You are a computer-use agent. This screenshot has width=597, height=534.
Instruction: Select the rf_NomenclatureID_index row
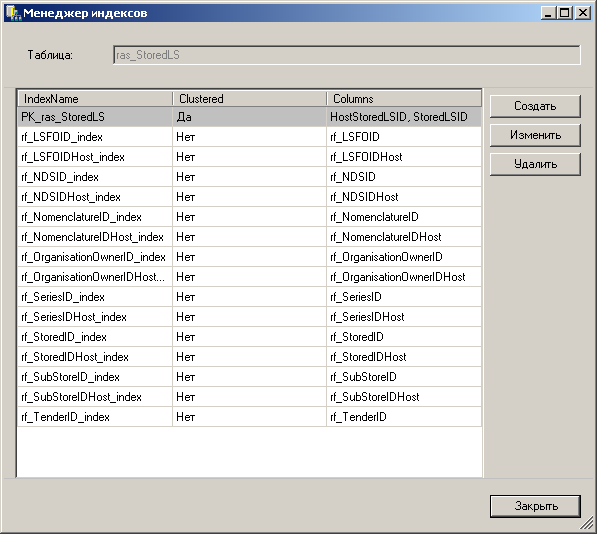click(249, 217)
